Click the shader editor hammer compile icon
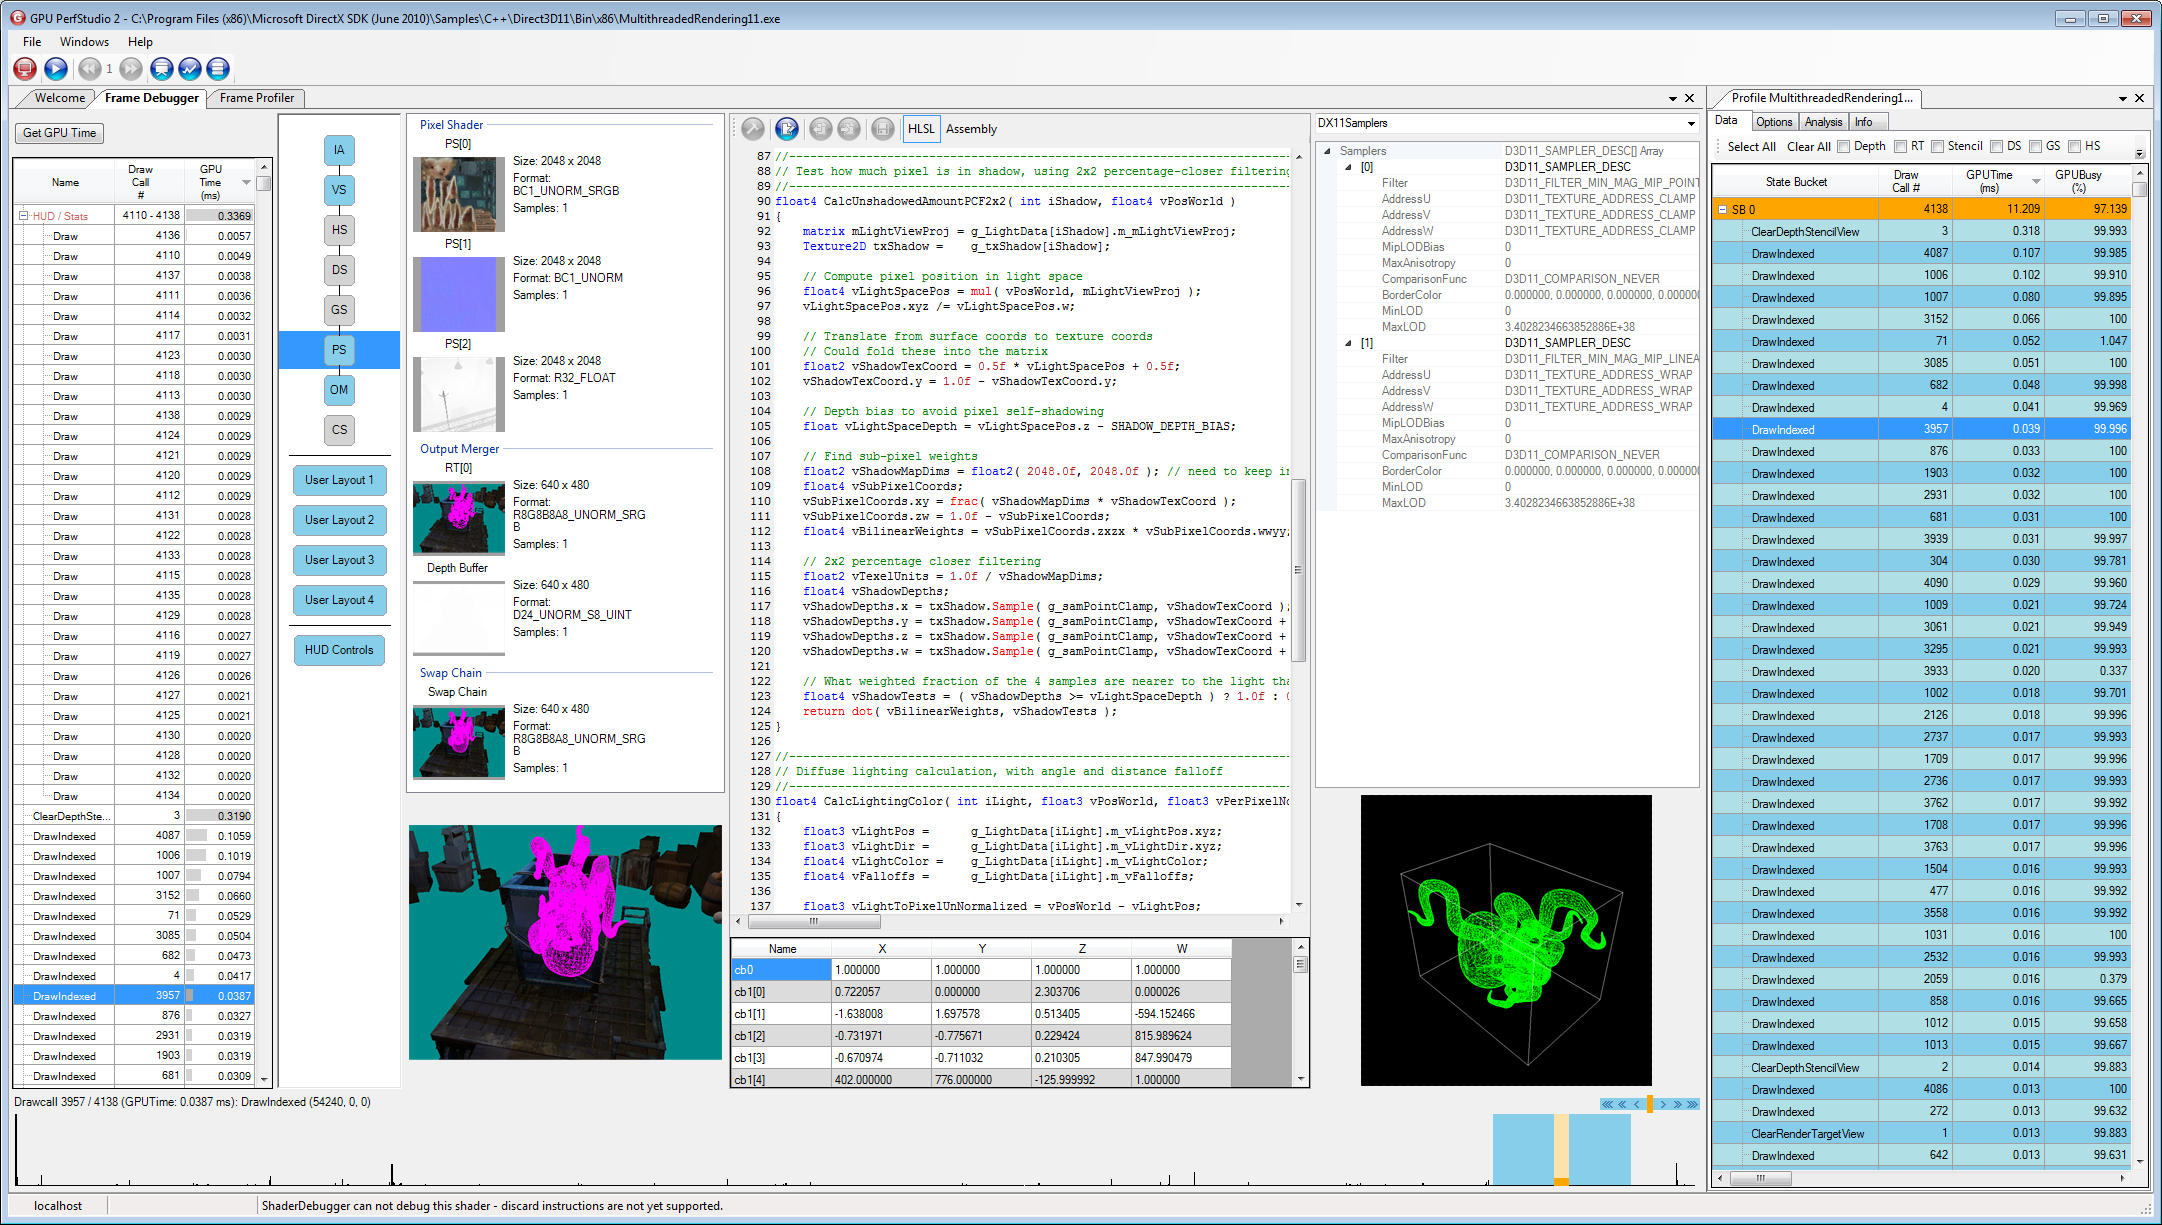 pyautogui.click(x=753, y=128)
